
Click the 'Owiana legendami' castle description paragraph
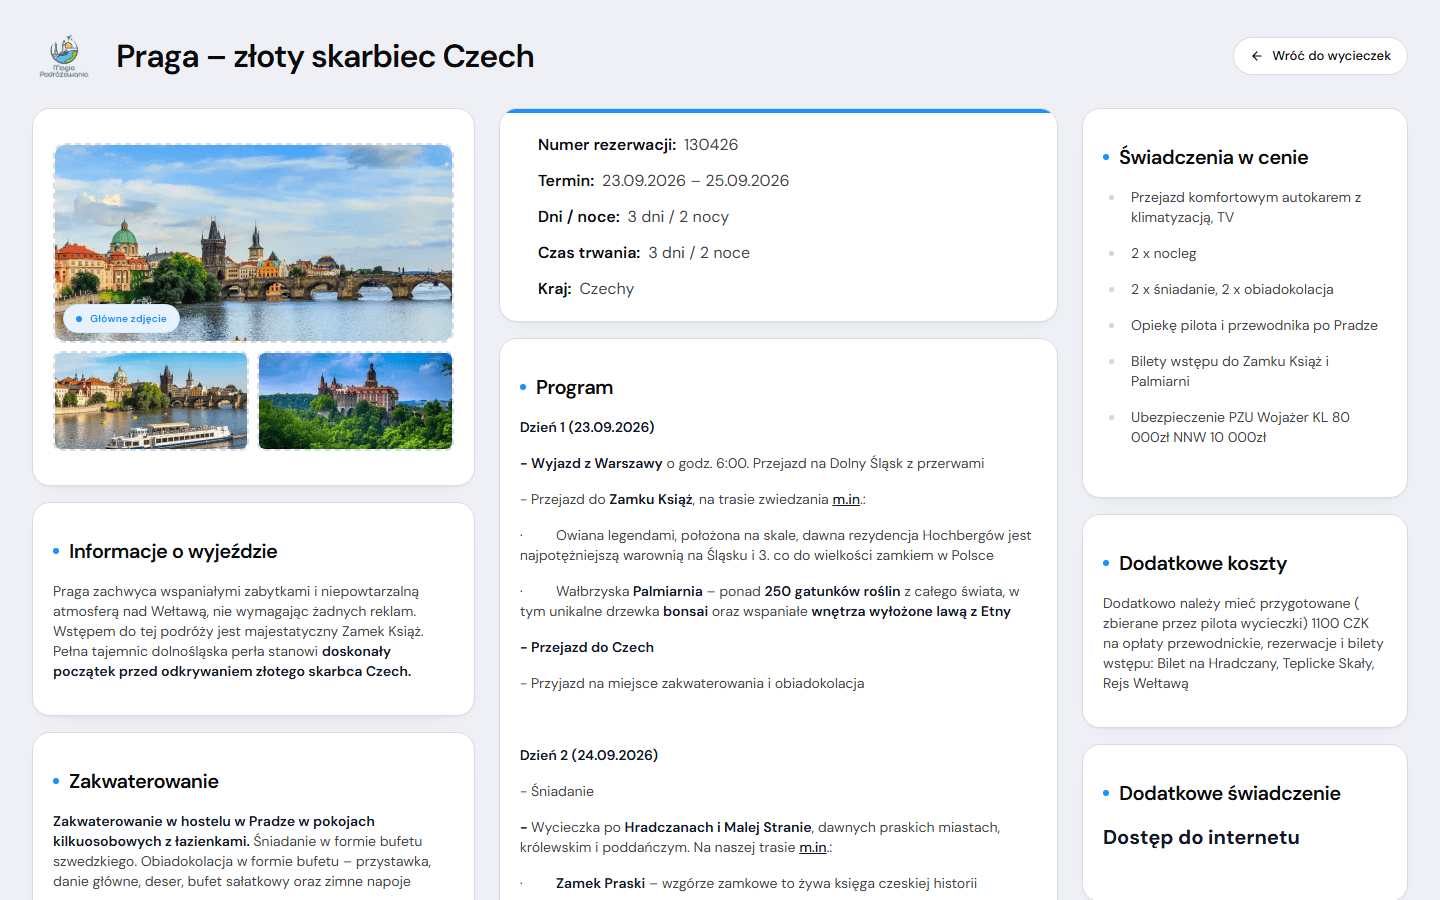click(776, 545)
